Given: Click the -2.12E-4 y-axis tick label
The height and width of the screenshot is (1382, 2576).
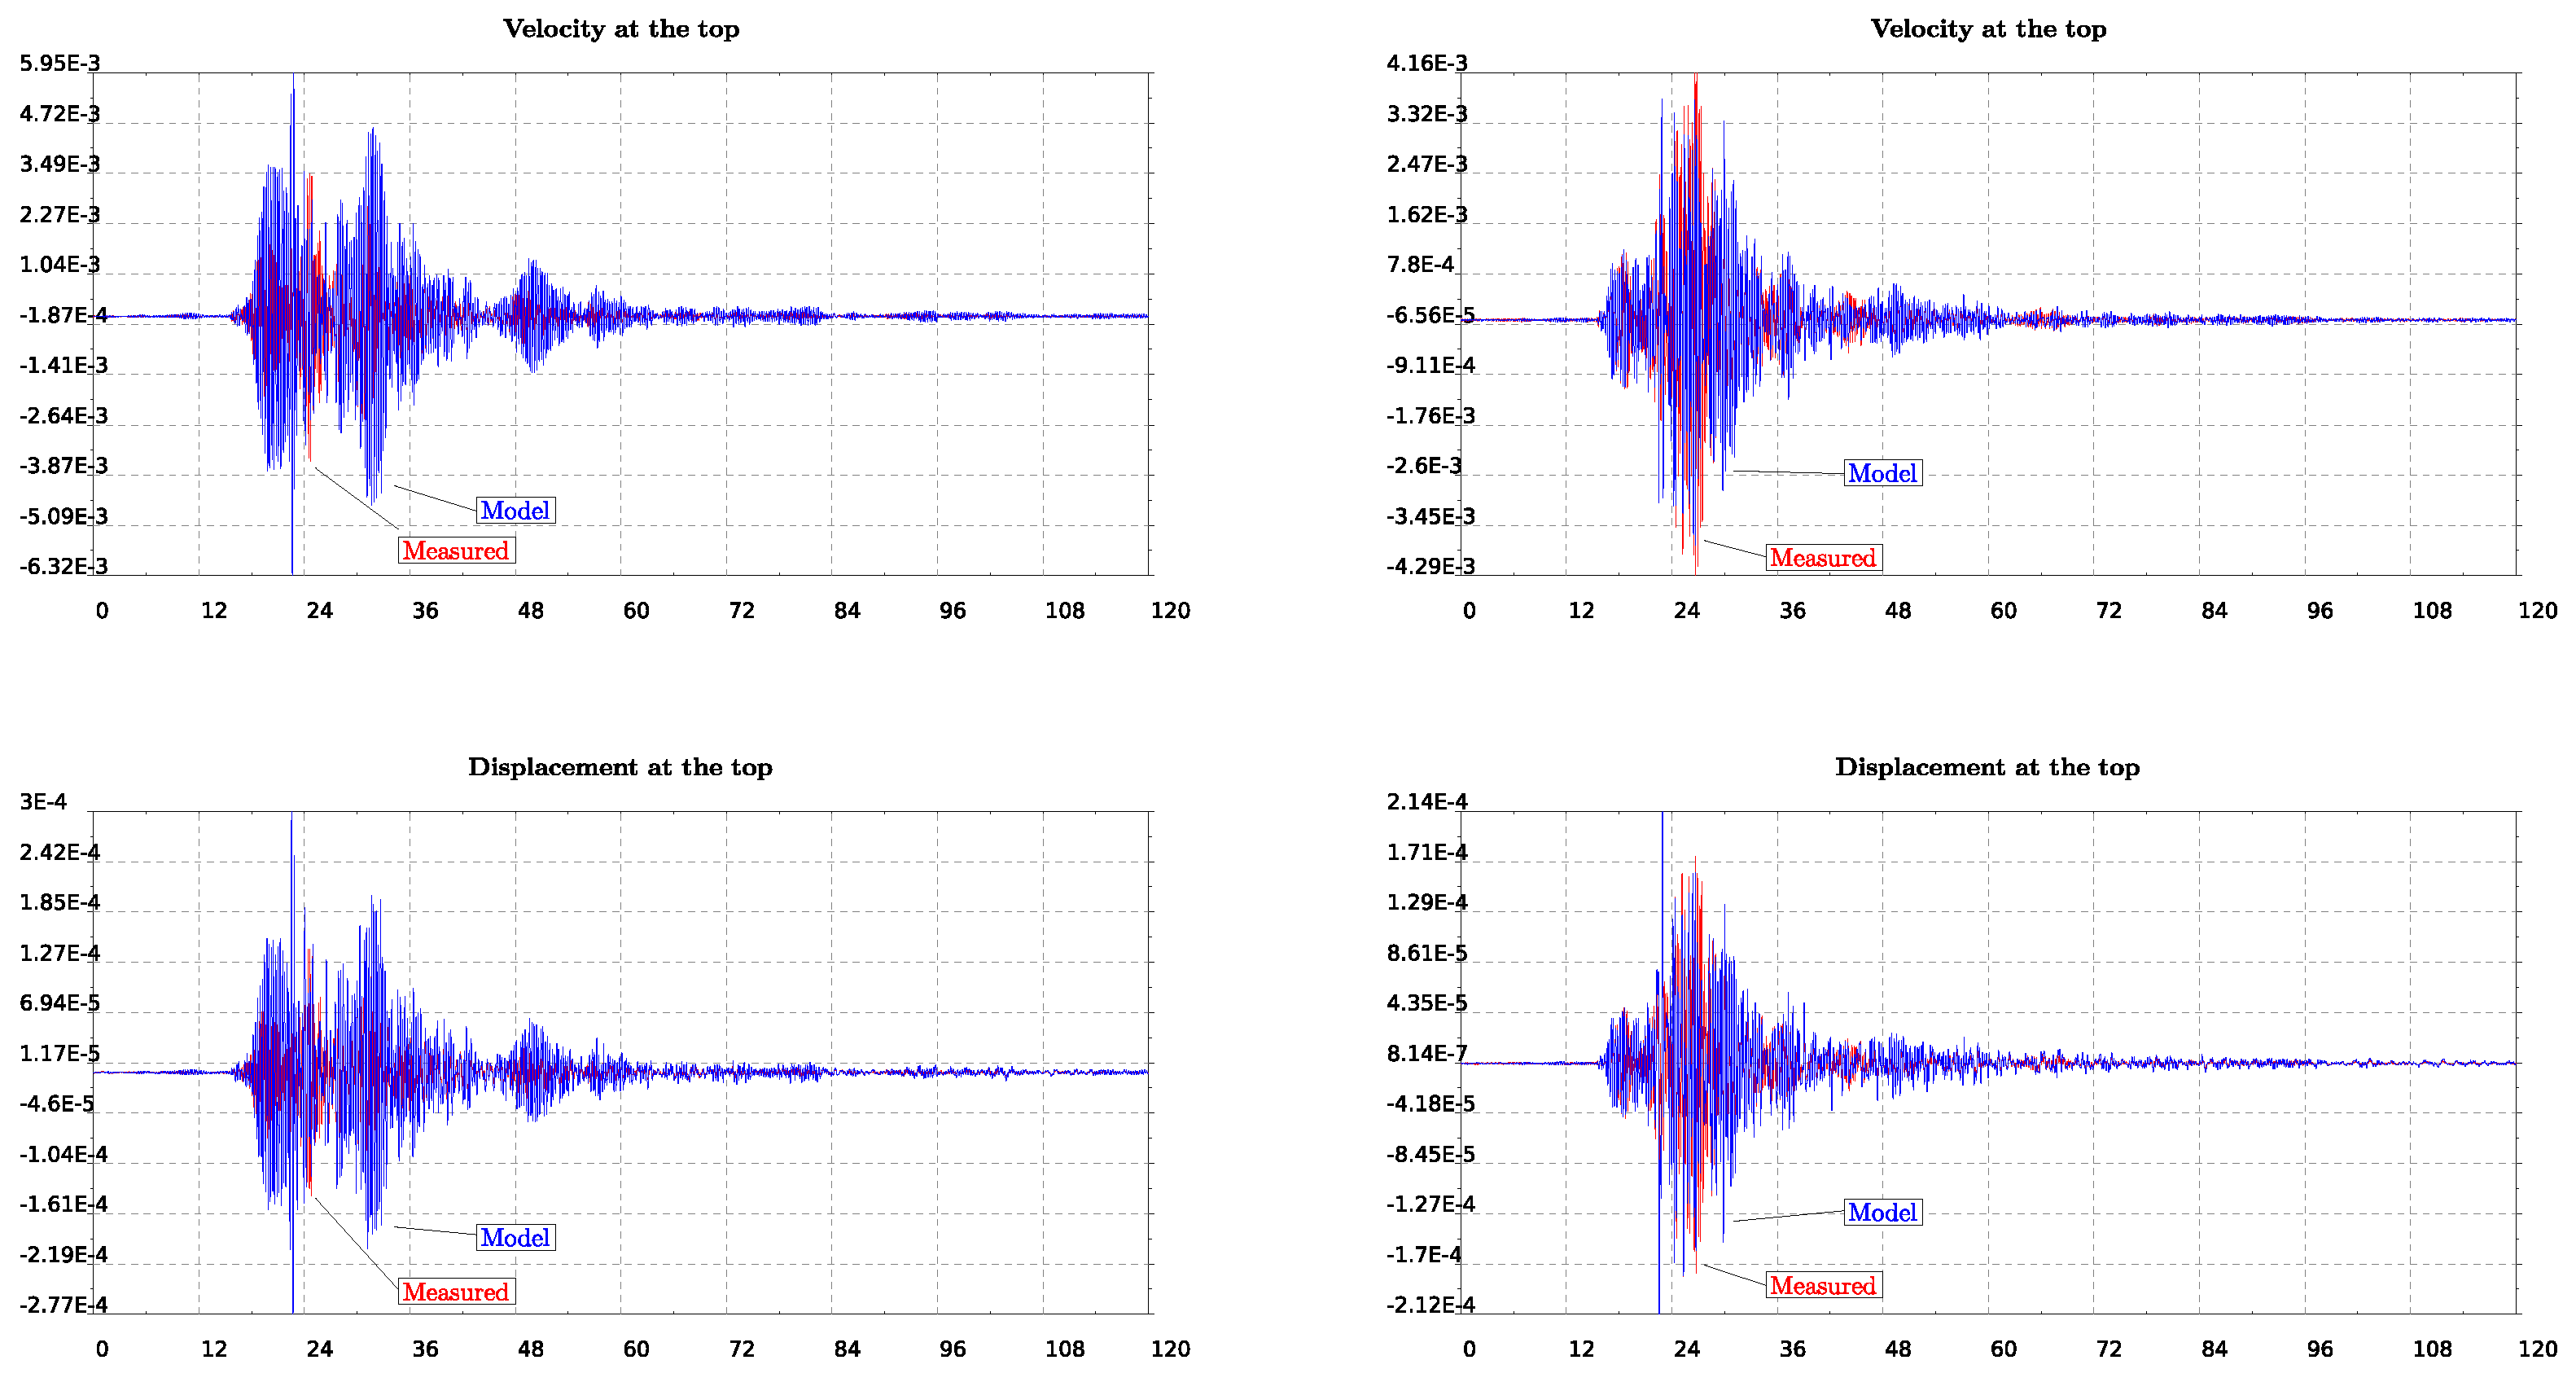Looking at the screenshot, I should coord(1430,1305).
